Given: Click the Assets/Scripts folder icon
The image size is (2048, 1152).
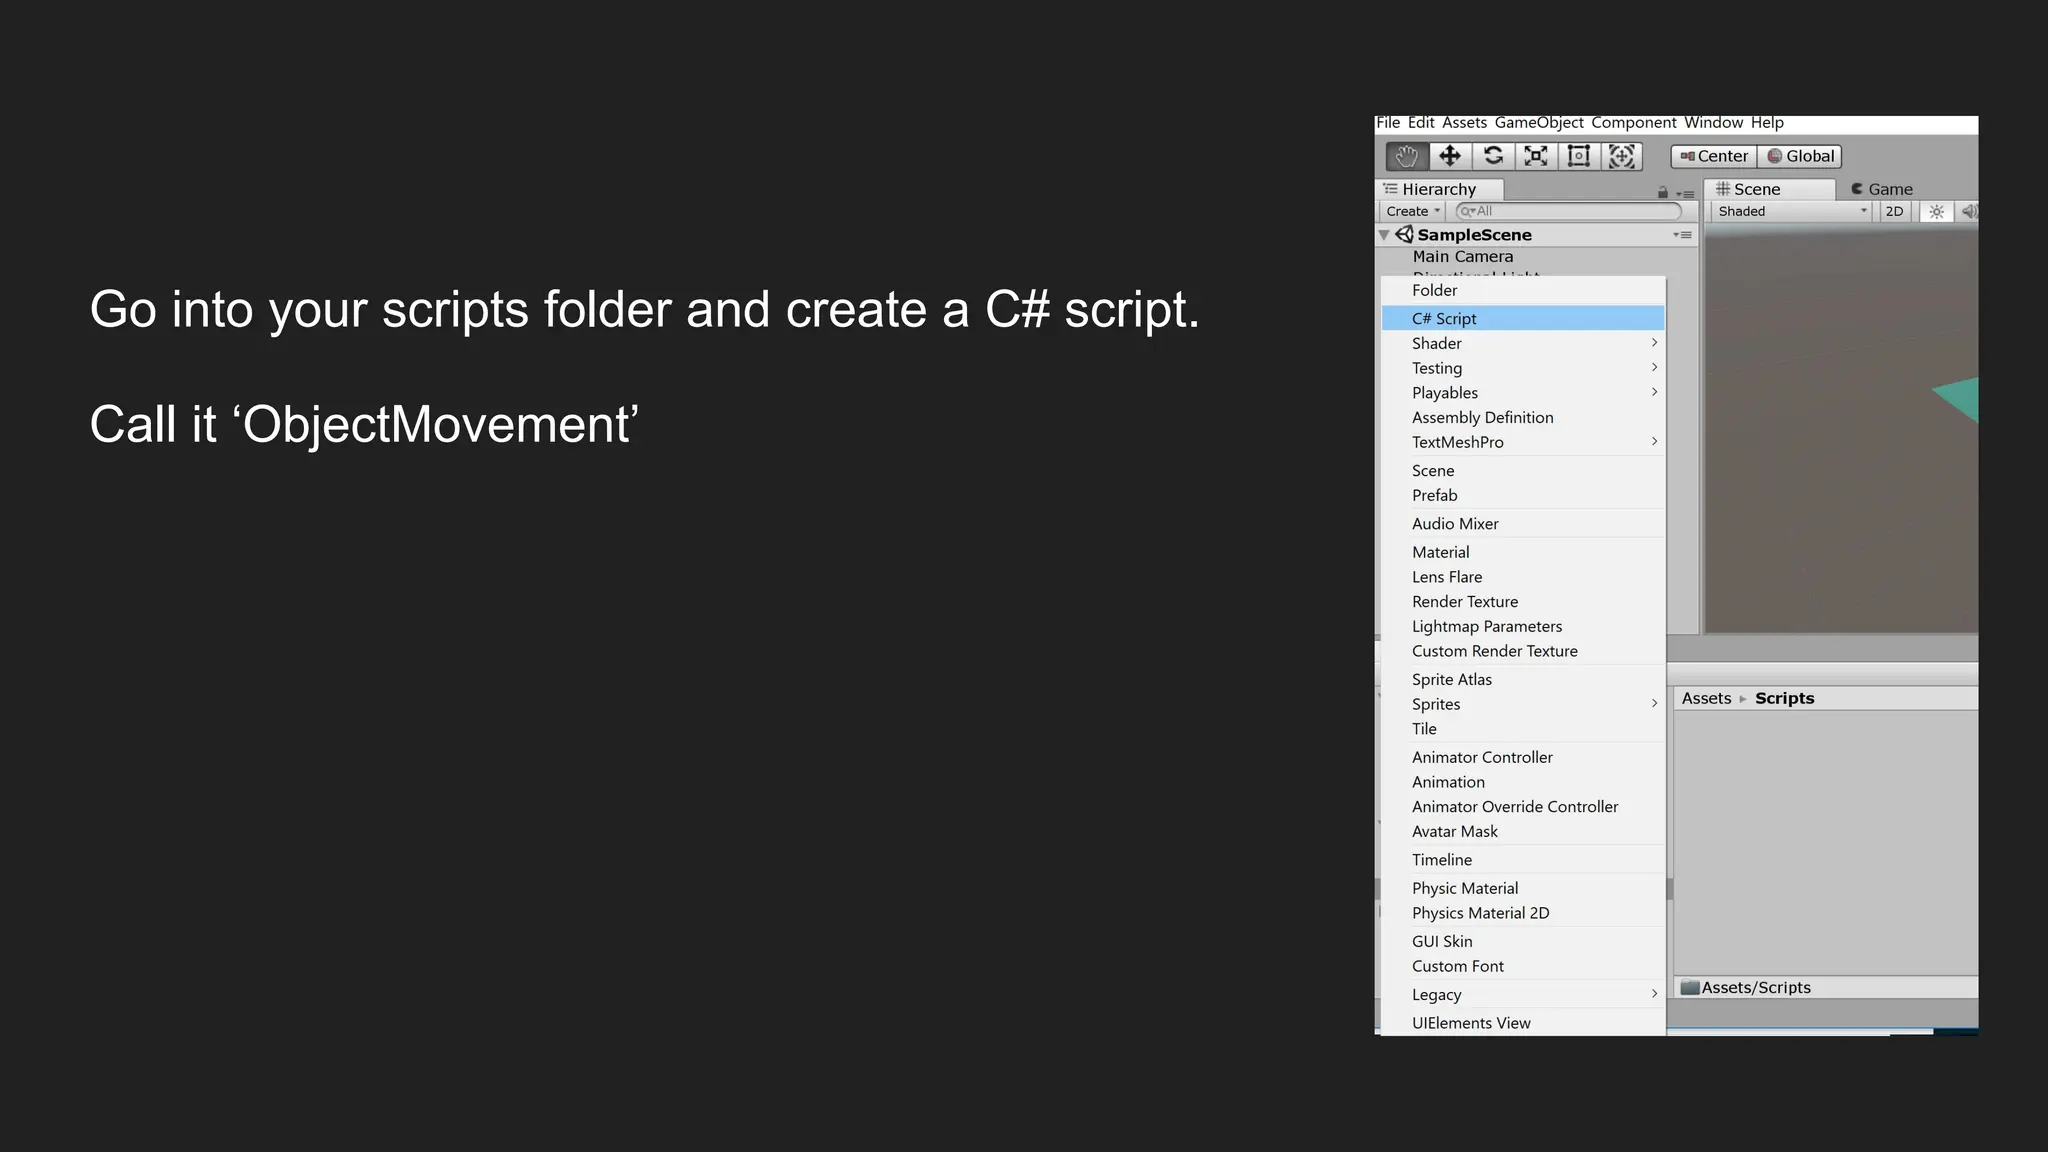Looking at the screenshot, I should coord(1690,987).
